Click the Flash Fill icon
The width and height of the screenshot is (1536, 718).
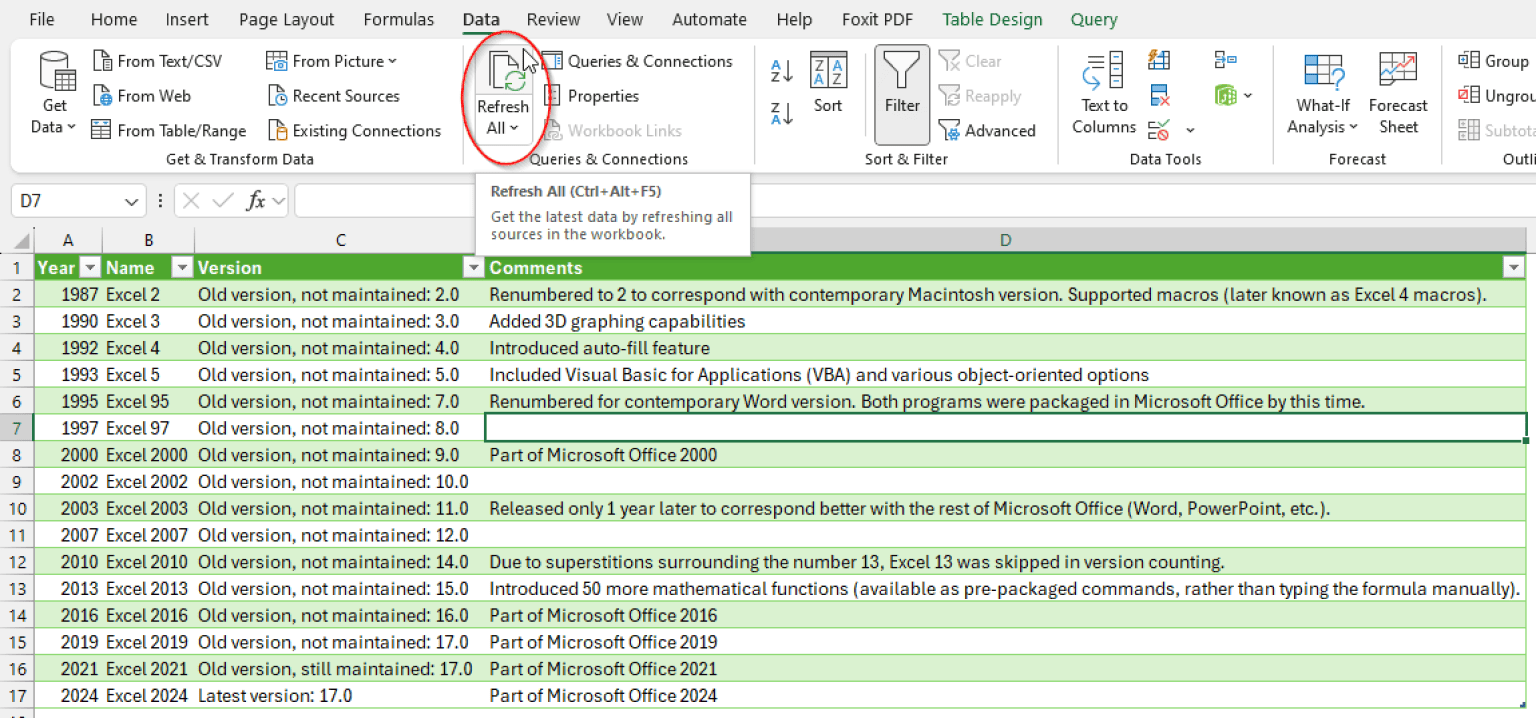tap(1158, 60)
